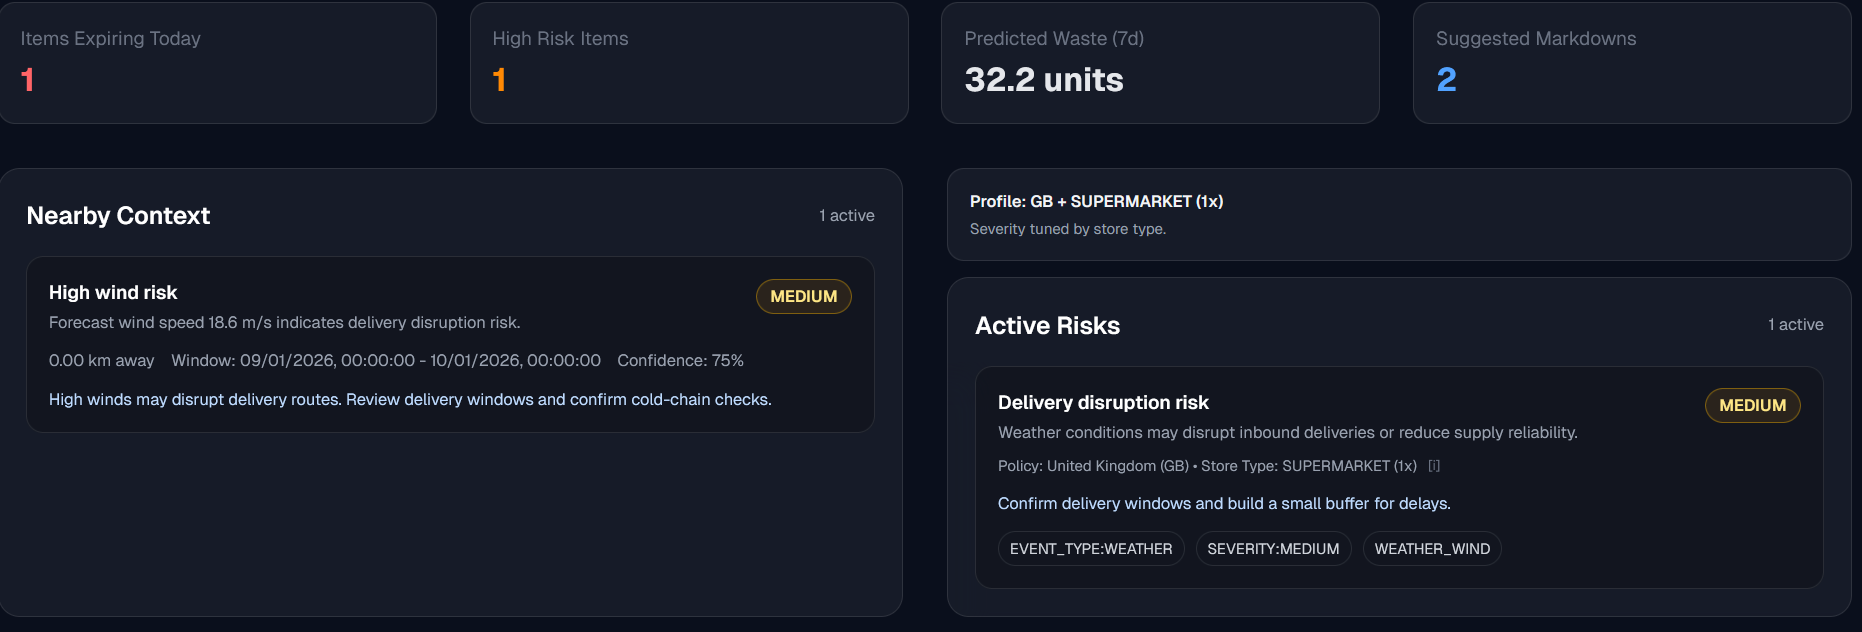The height and width of the screenshot is (632, 1862).
Task: Open the Items Expiring Today card
Action: (x=217, y=63)
